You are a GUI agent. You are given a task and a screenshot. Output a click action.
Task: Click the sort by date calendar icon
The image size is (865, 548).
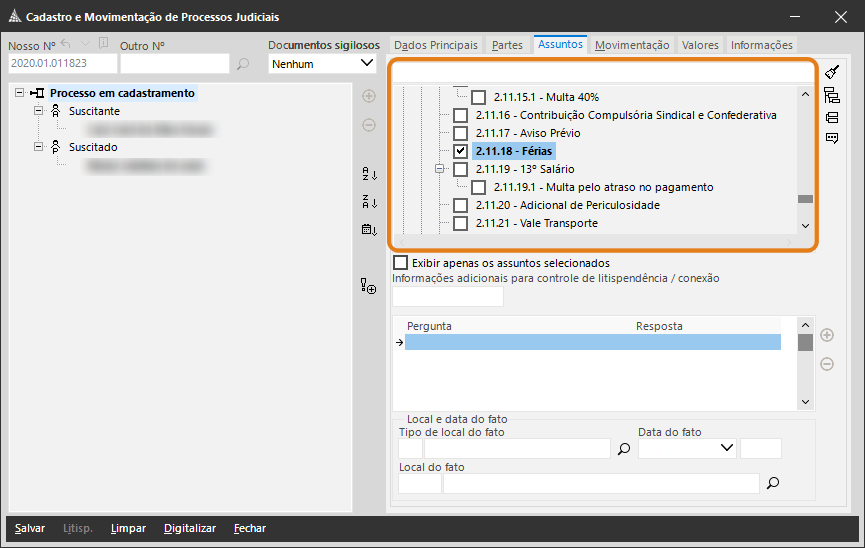coord(369,229)
